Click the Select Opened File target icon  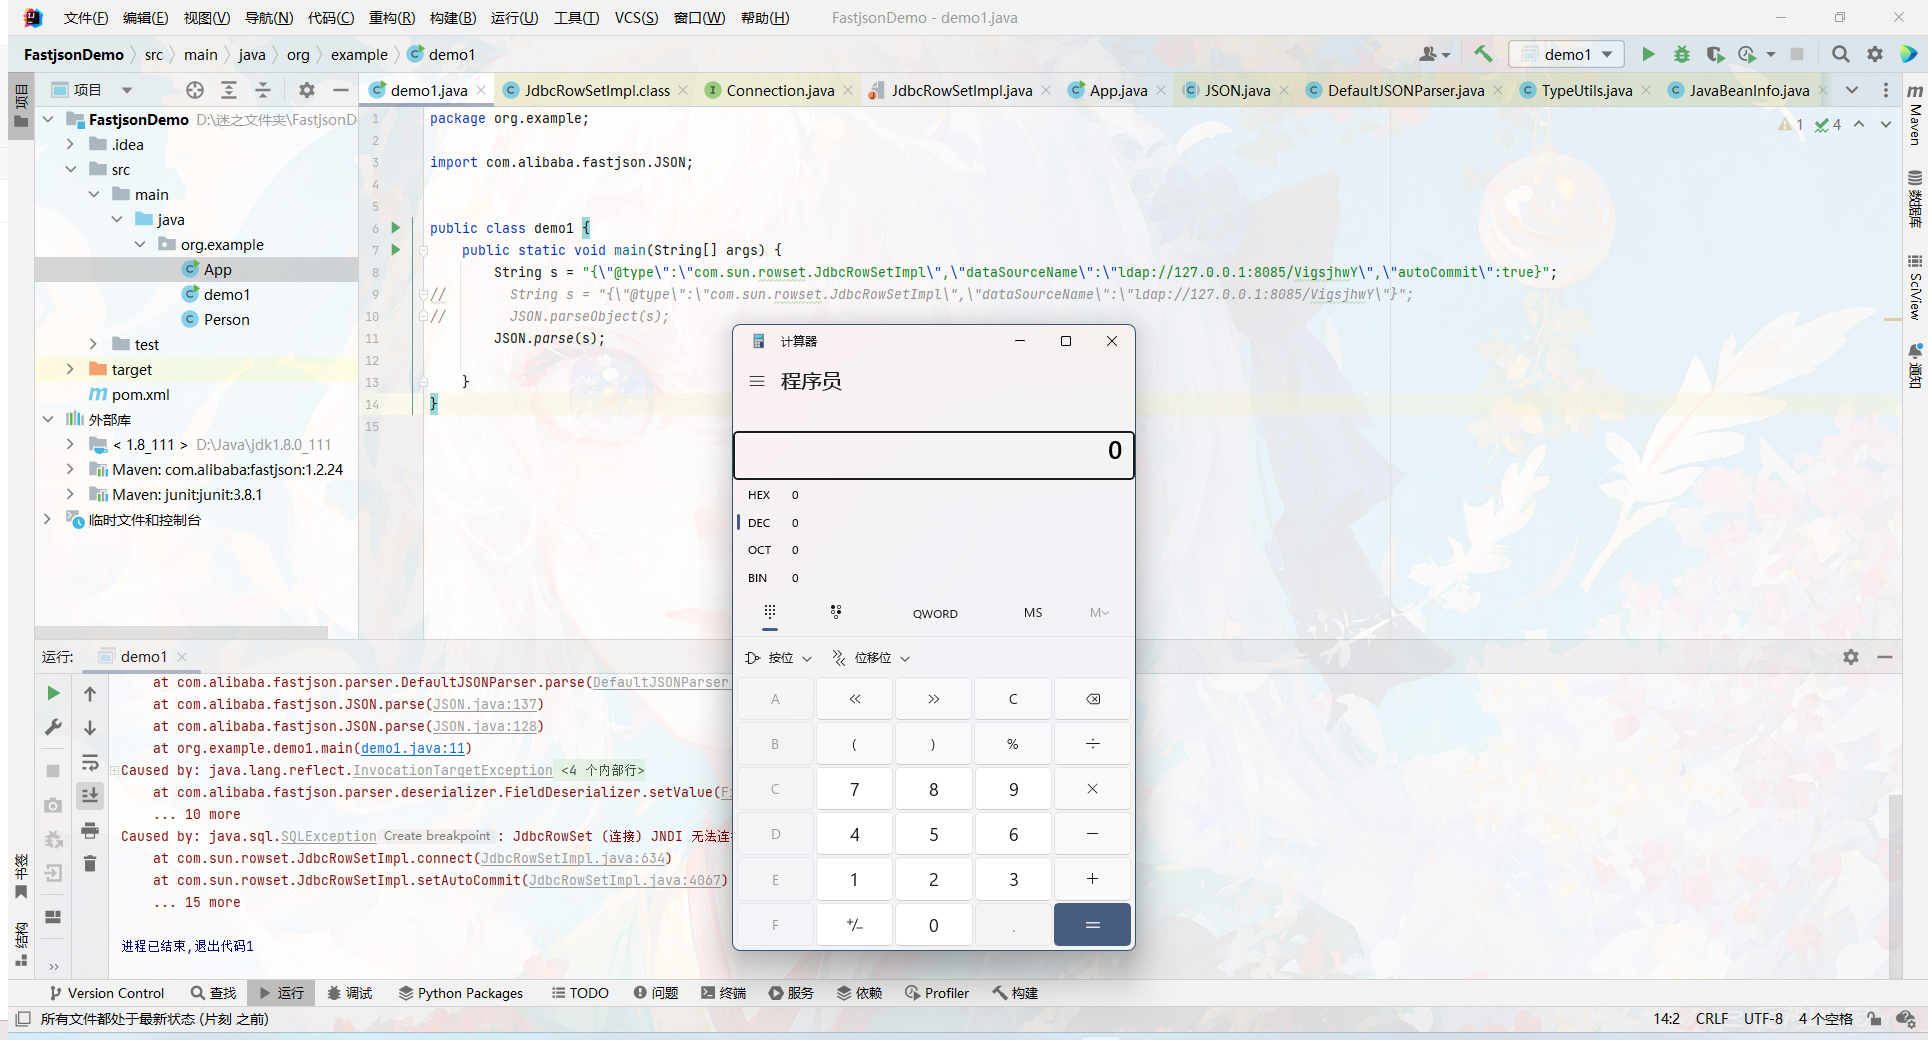click(195, 90)
